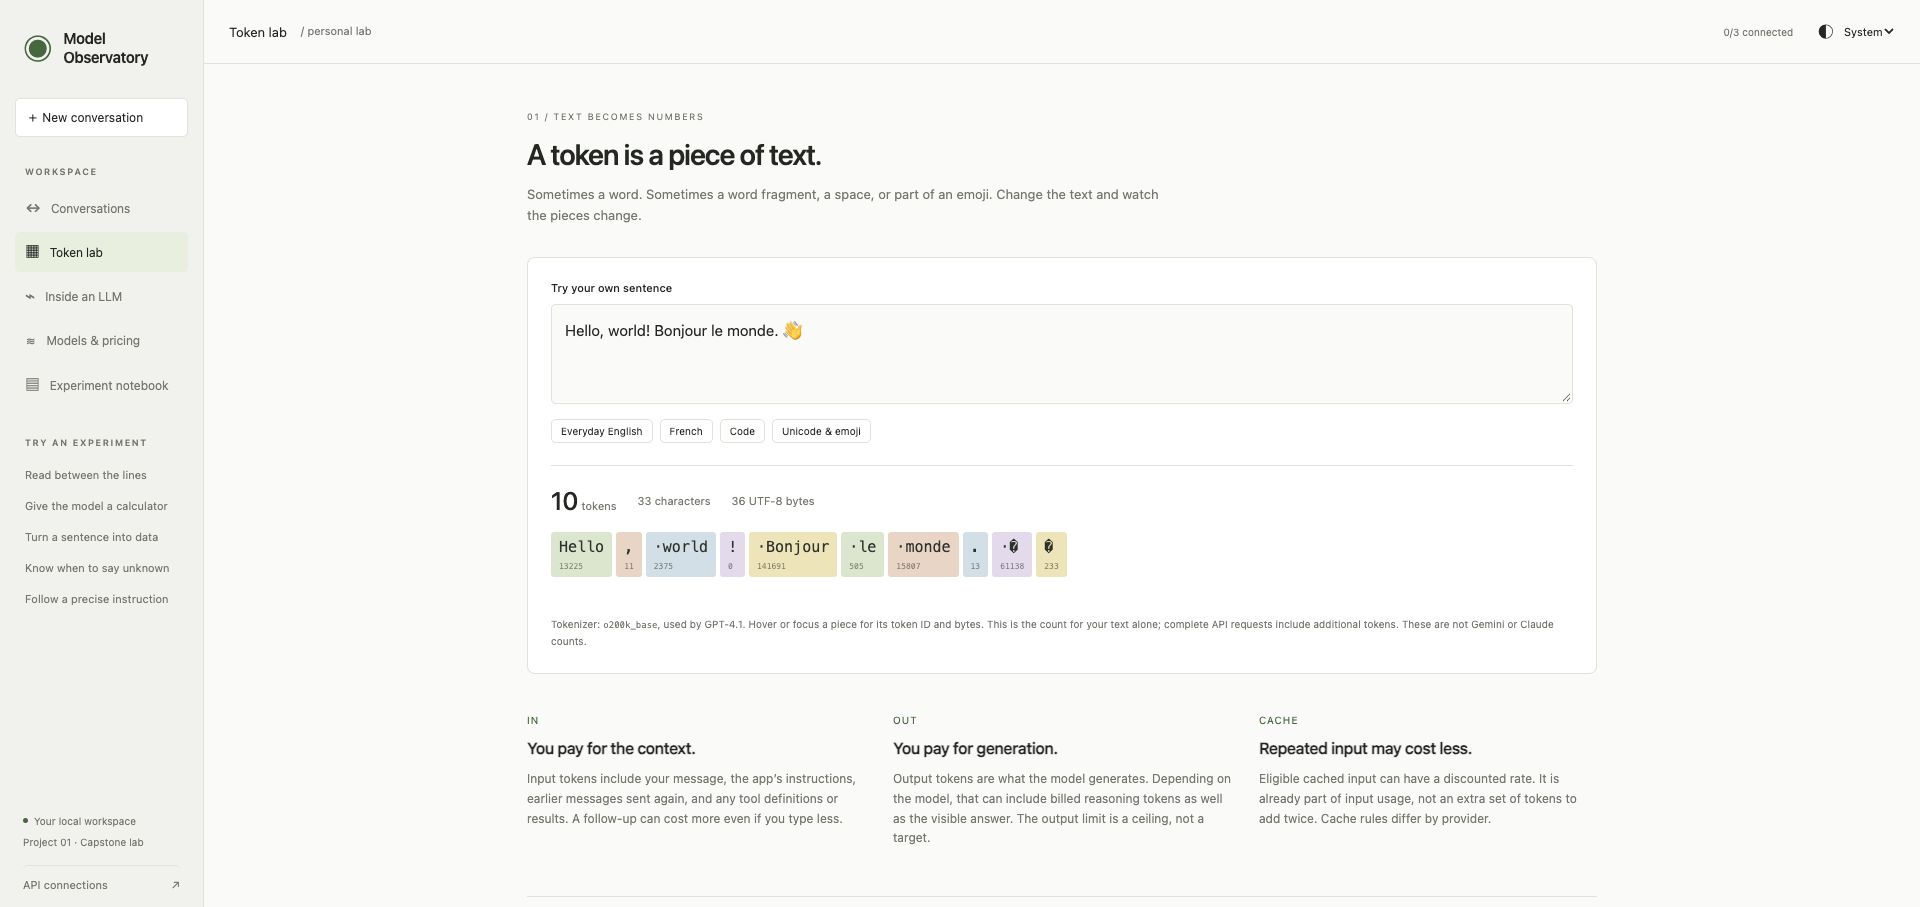
Task: Click the half-circle theme icon in header
Action: pos(1825,32)
